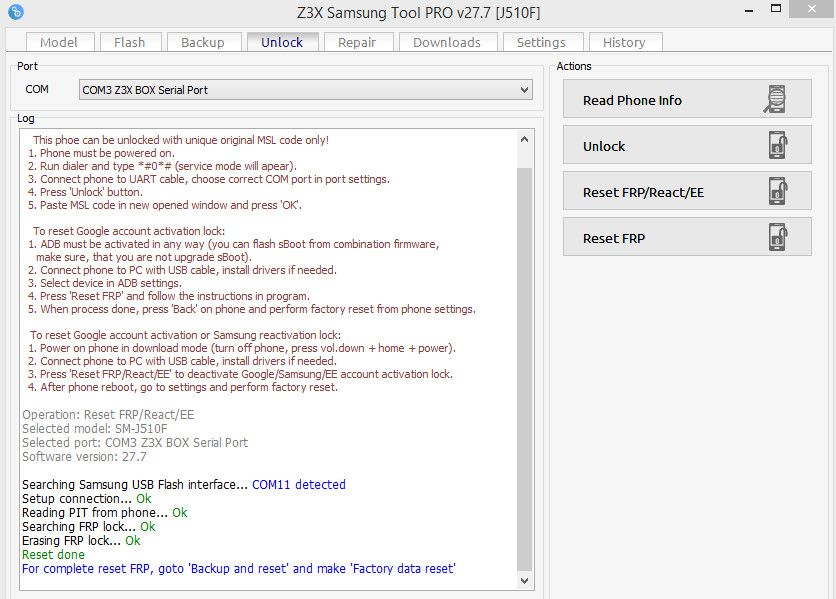Open the Repair tab
Viewport: 836px width, 599px height.
[x=357, y=42]
